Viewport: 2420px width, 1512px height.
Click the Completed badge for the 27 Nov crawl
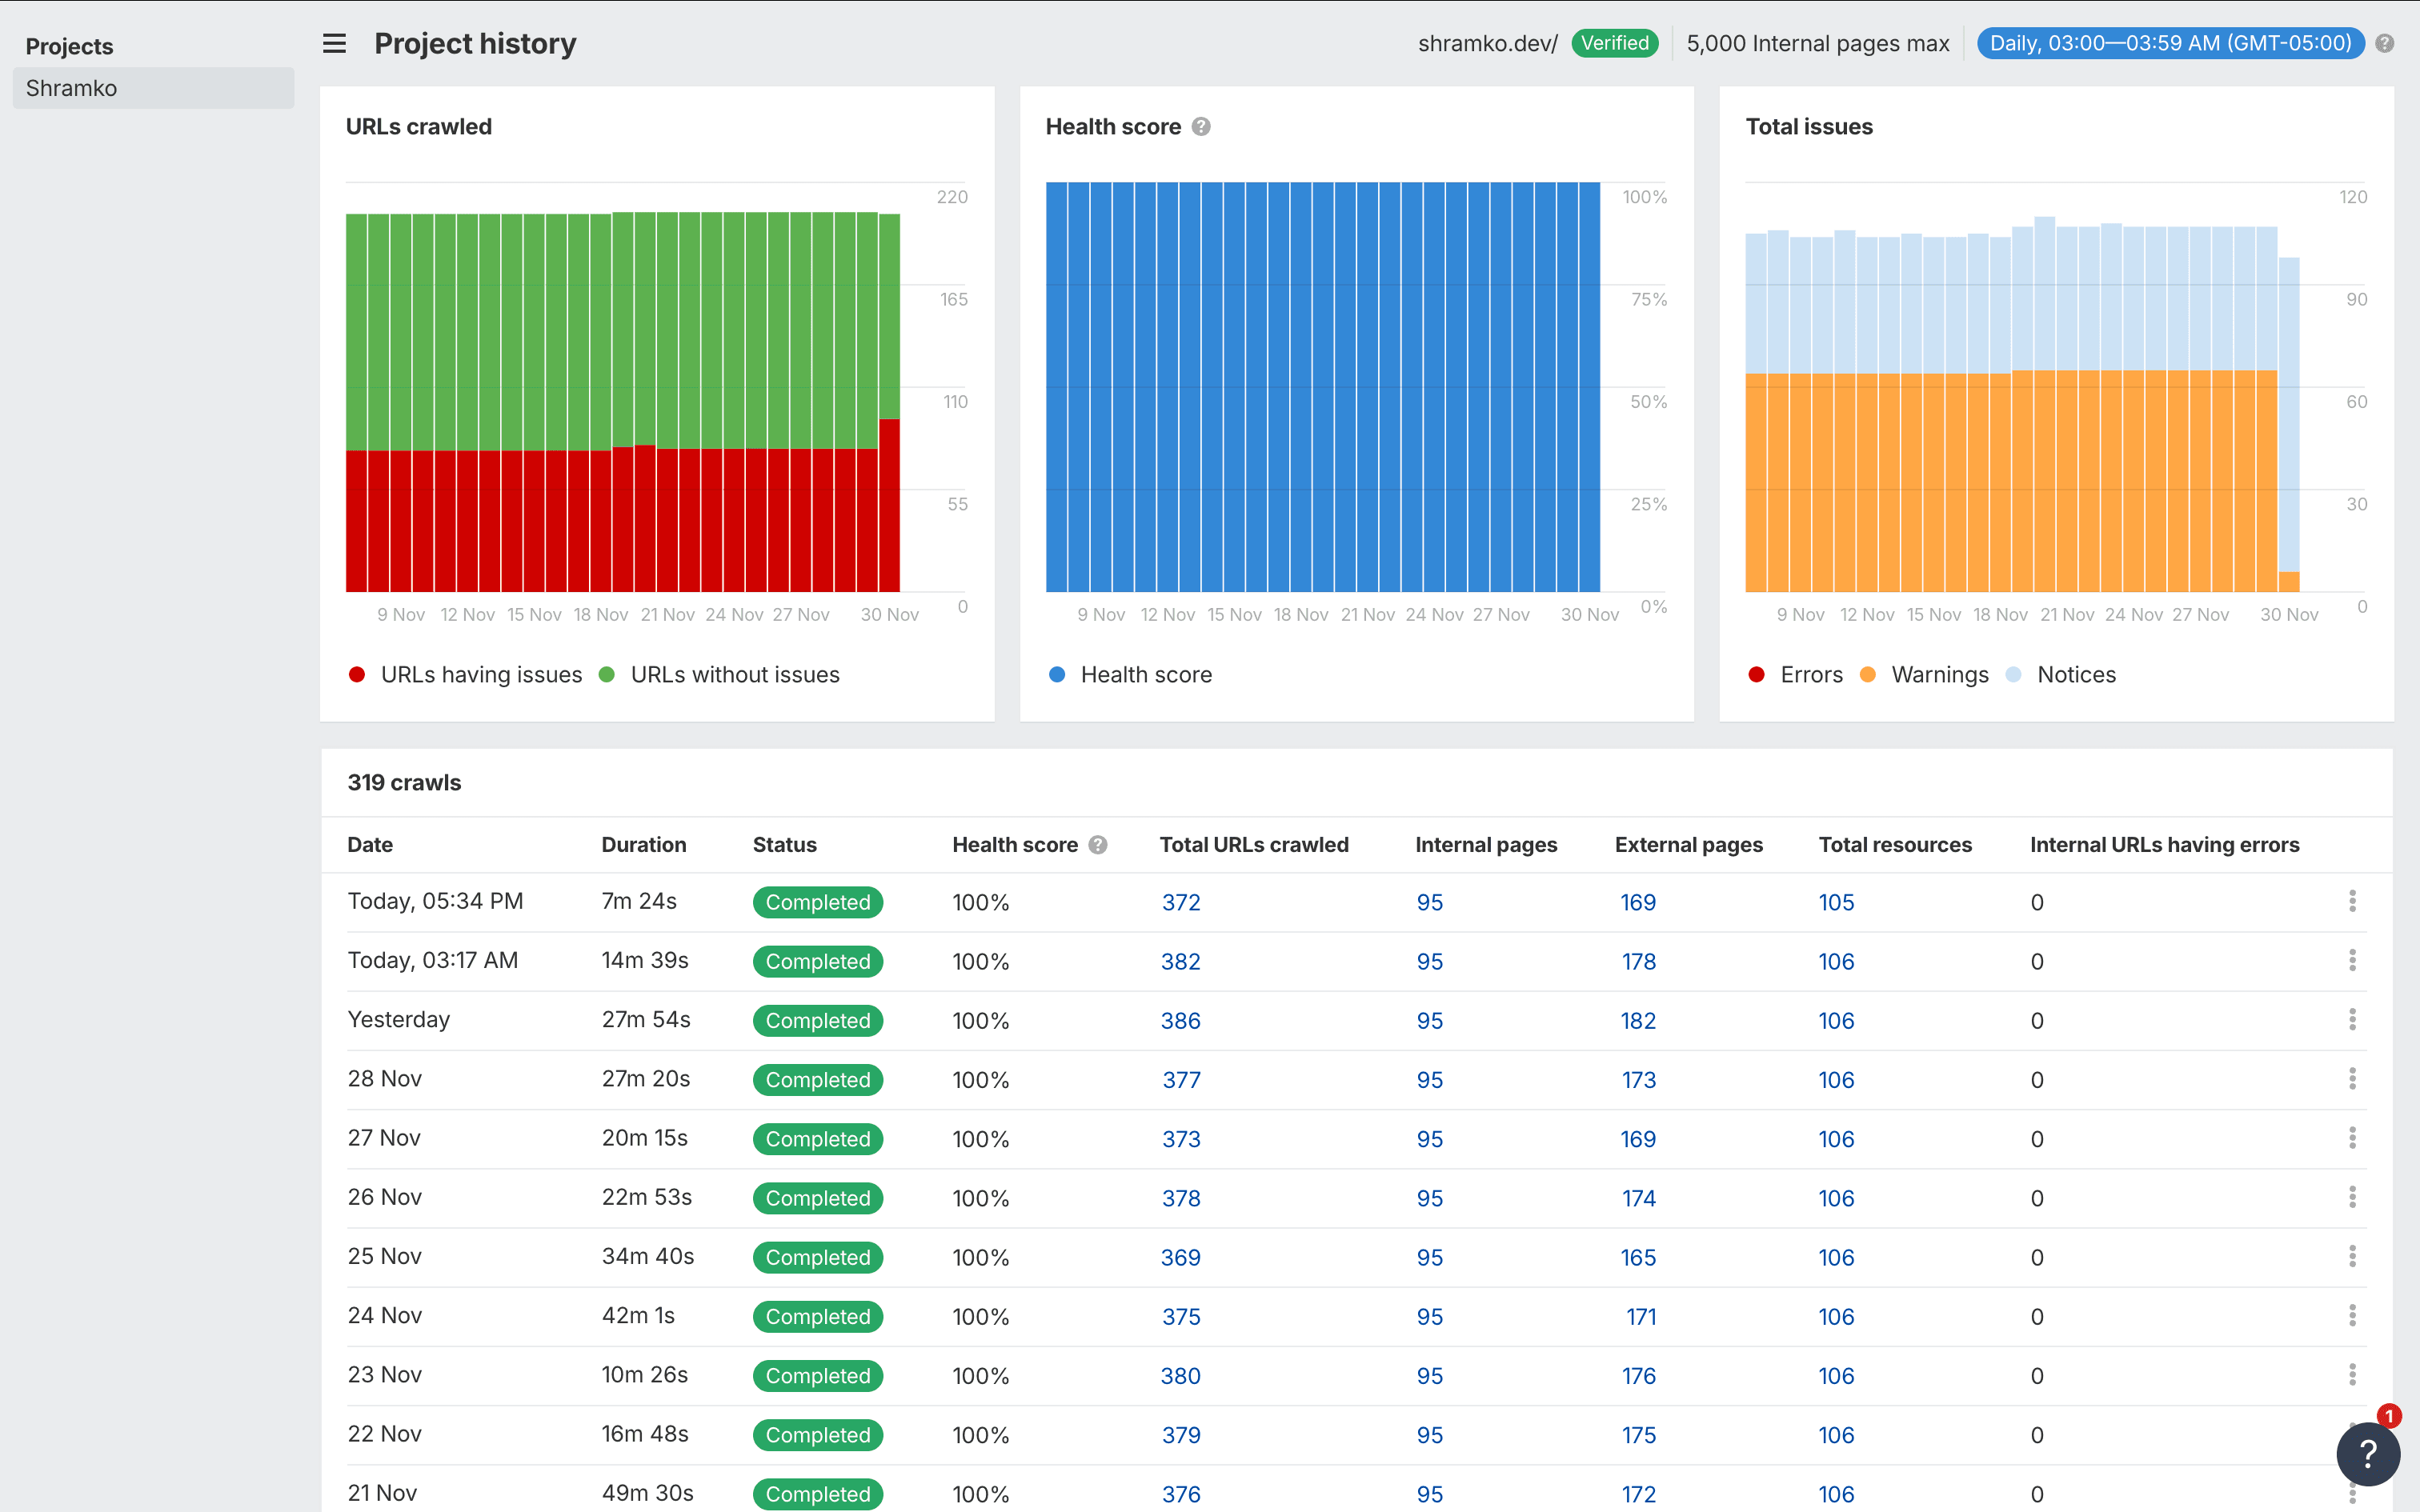click(x=817, y=1139)
